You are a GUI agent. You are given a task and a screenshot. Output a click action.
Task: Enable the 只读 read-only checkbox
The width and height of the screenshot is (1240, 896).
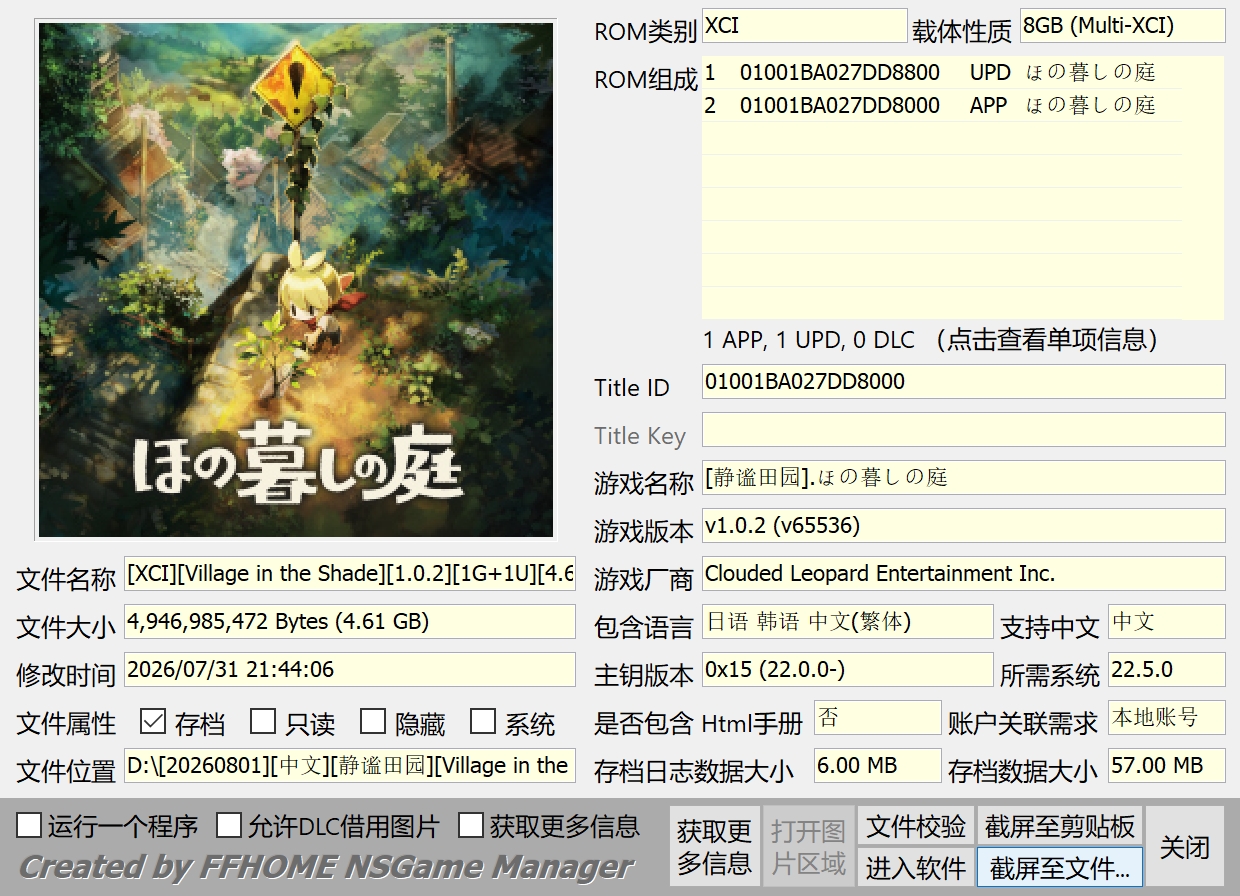(263, 721)
